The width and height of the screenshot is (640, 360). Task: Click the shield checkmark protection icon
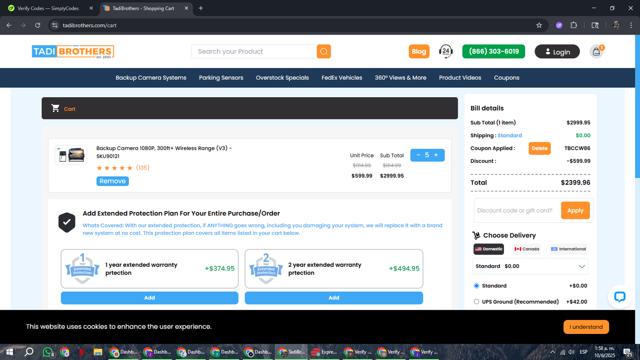pos(67,222)
